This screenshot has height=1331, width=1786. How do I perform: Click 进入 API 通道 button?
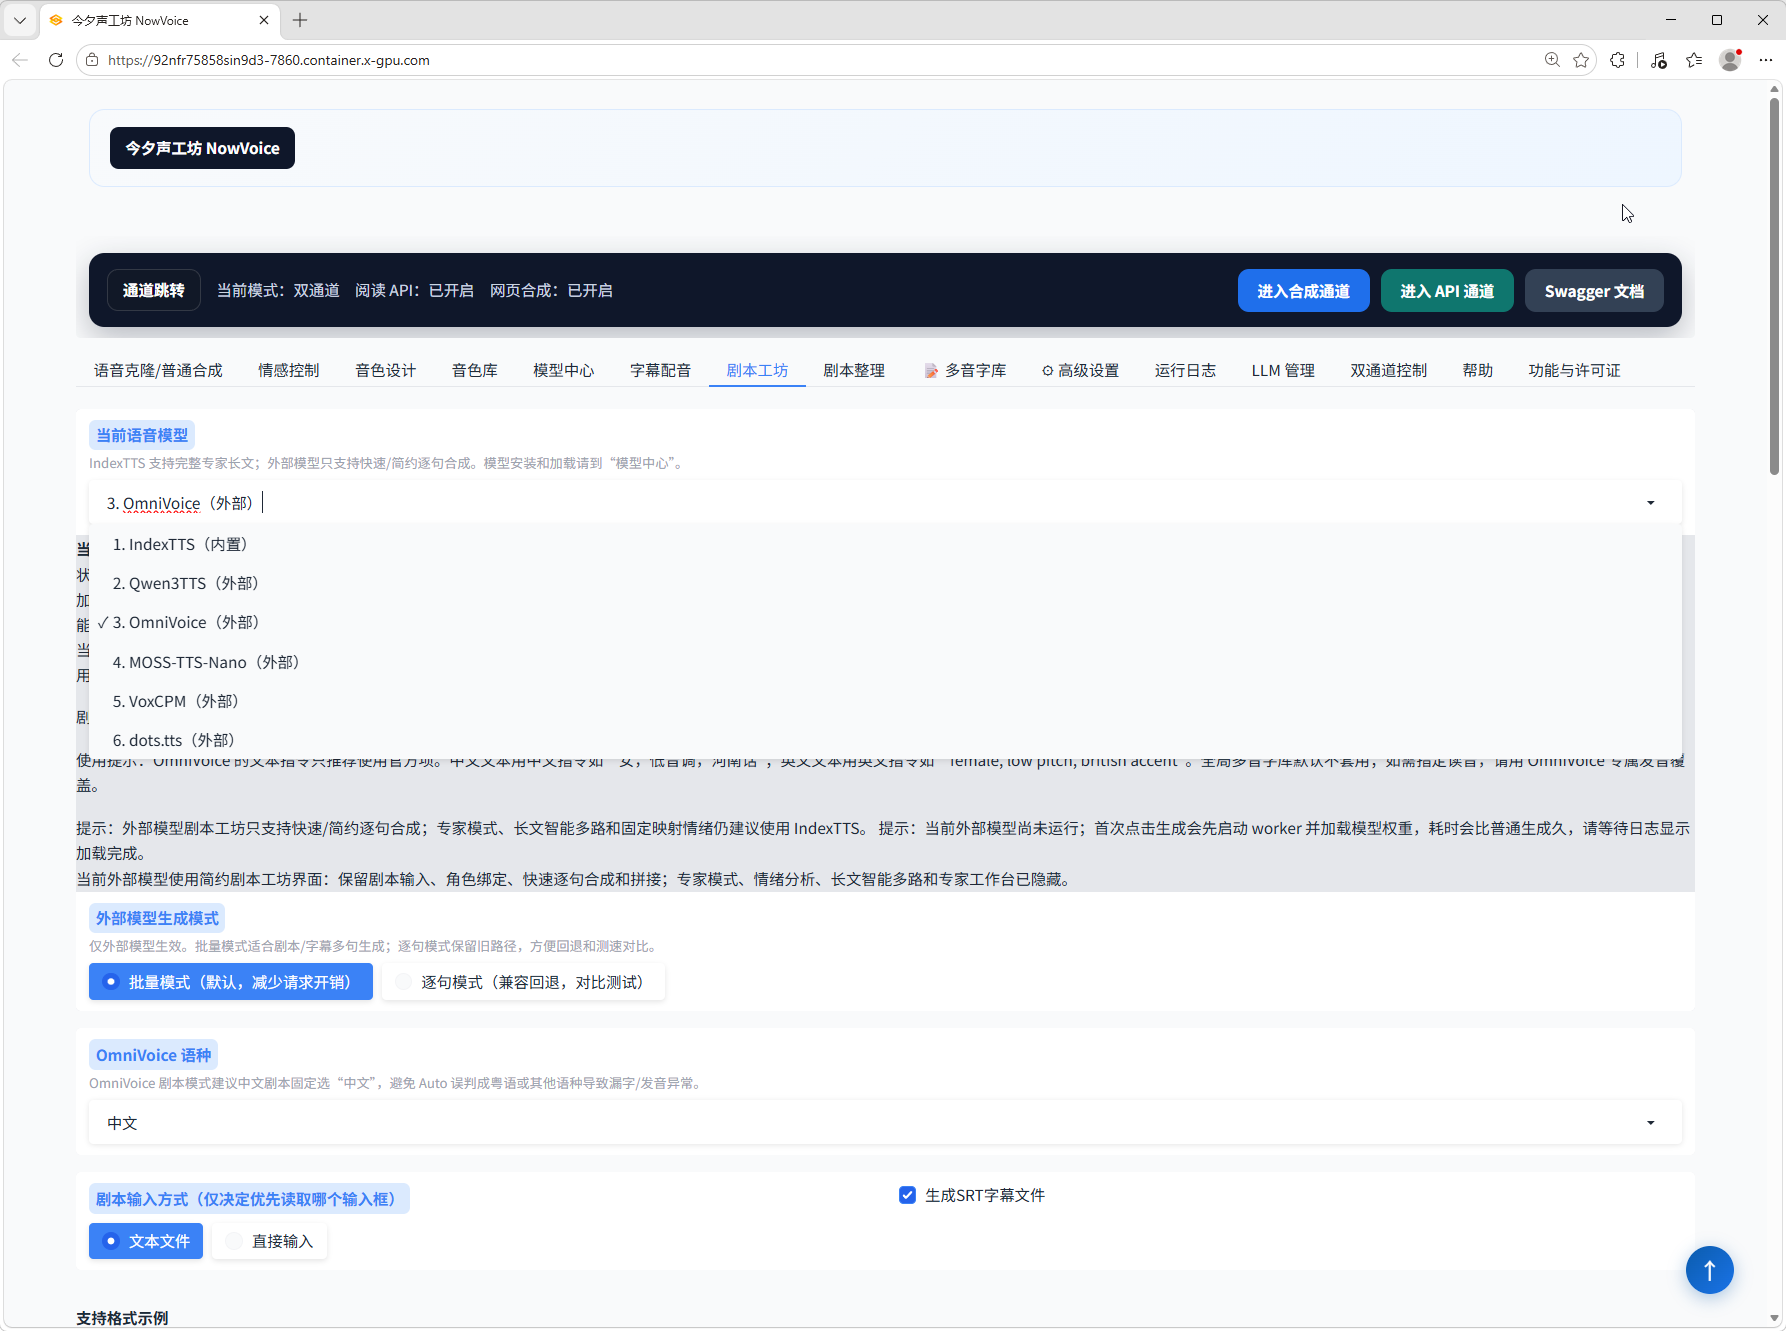1447,291
